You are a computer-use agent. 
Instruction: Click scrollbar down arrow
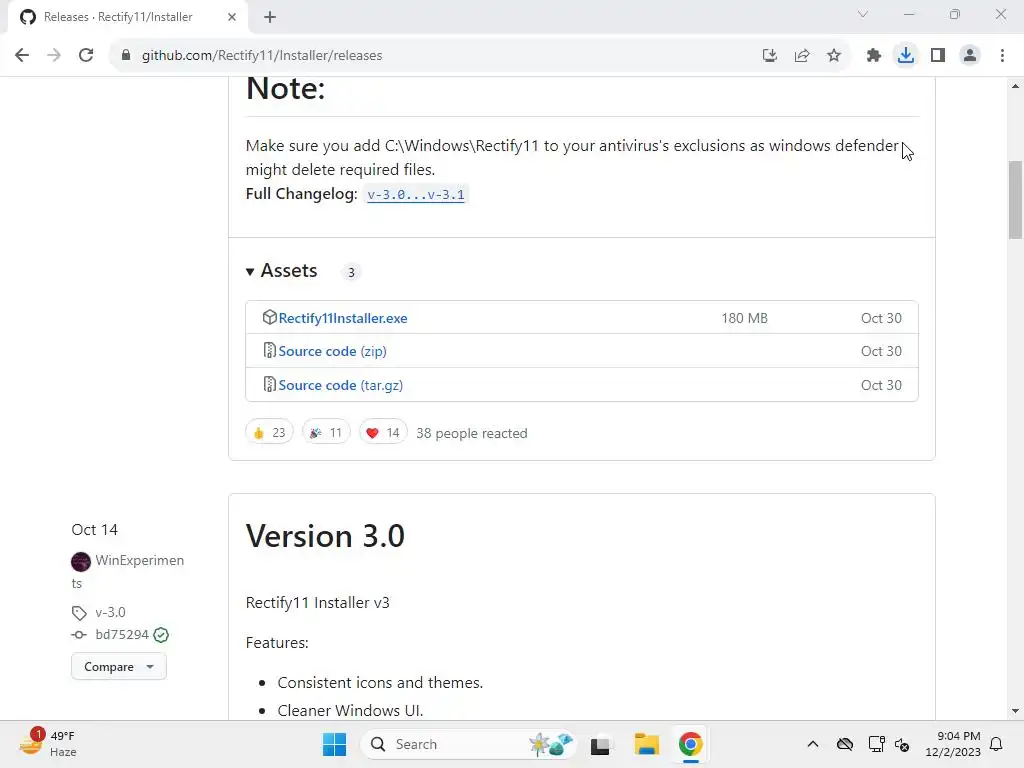1015,711
